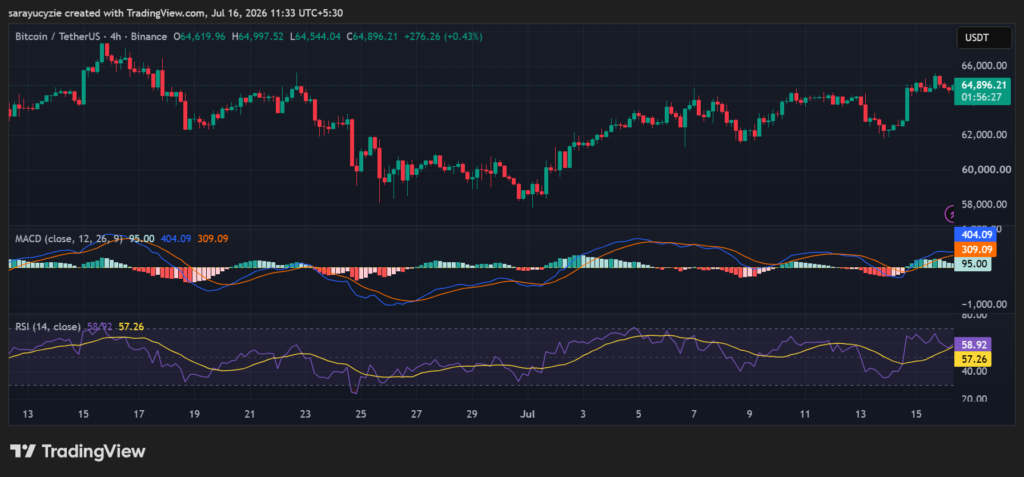Click the 20.00 RSI axis label
Screen dimensions: 1024x477
974,399
